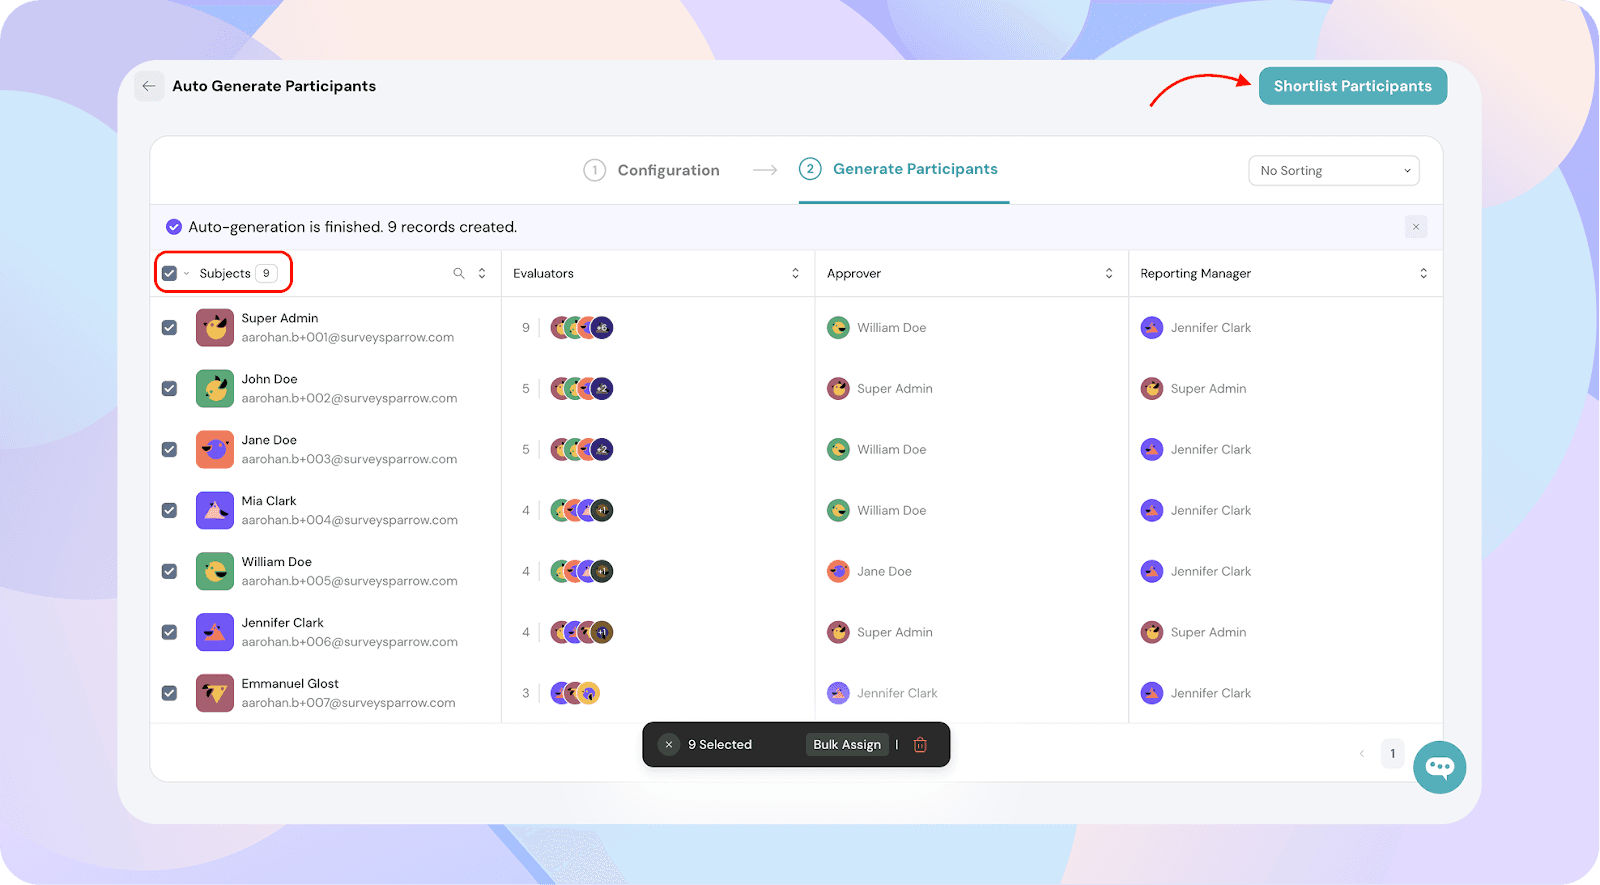The height and width of the screenshot is (885, 1600).
Task: Open the chat support bubble icon
Action: pyautogui.click(x=1440, y=767)
